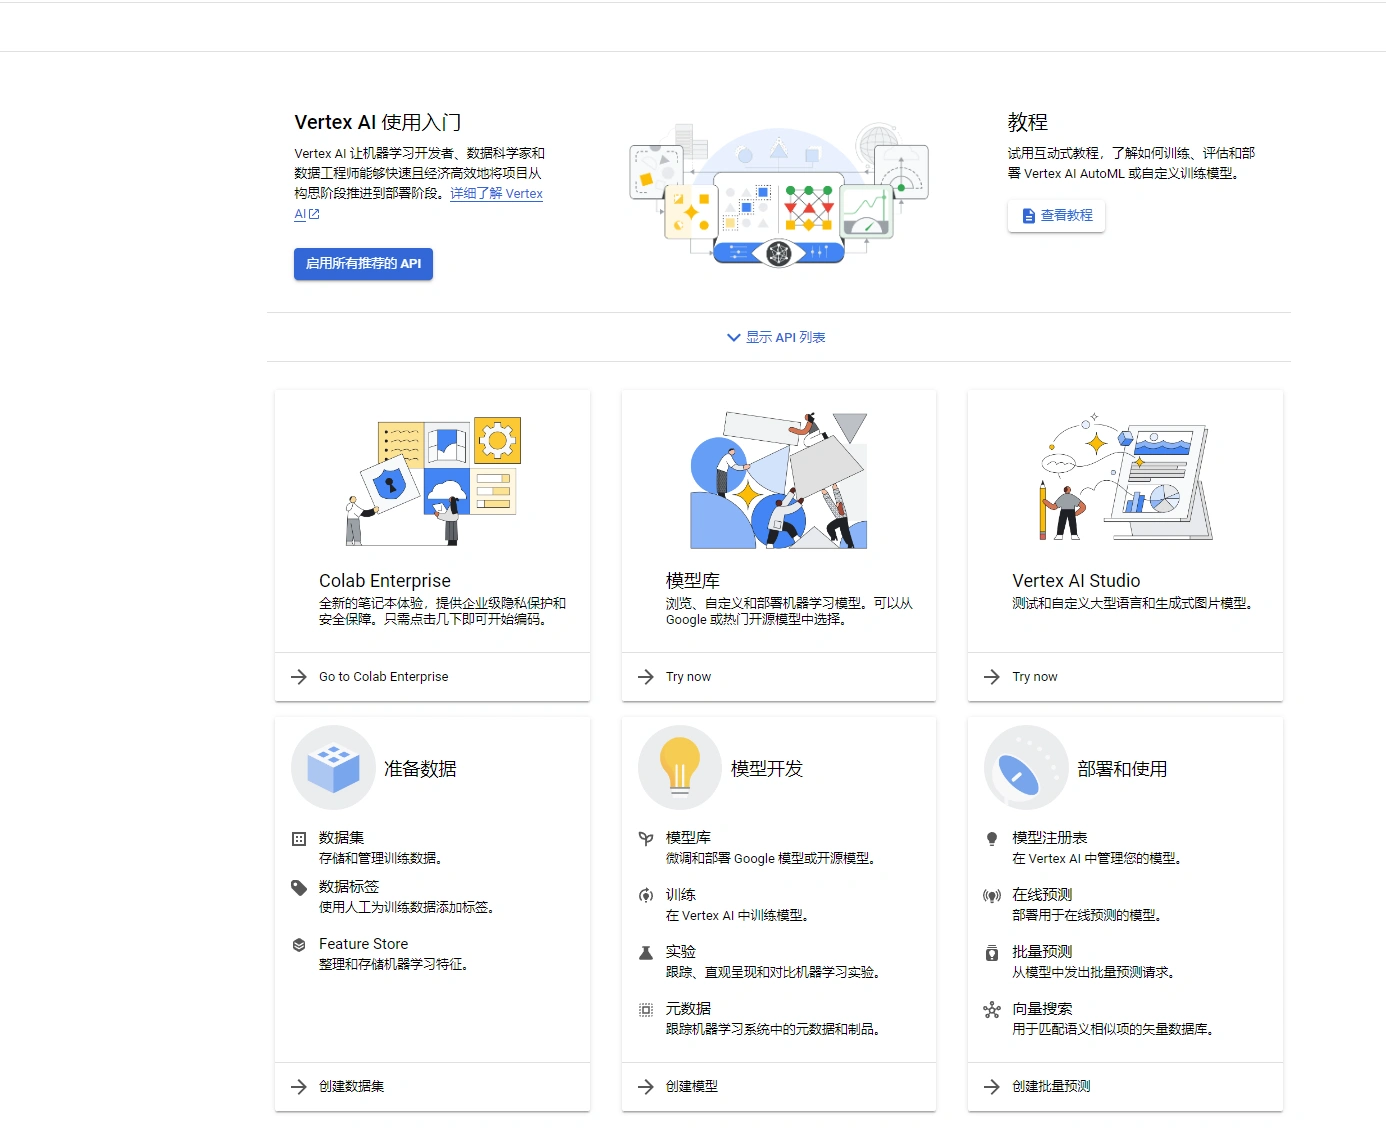Click the 查看教程 button
Screen dimensions: 1386x1132
click(1056, 216)
